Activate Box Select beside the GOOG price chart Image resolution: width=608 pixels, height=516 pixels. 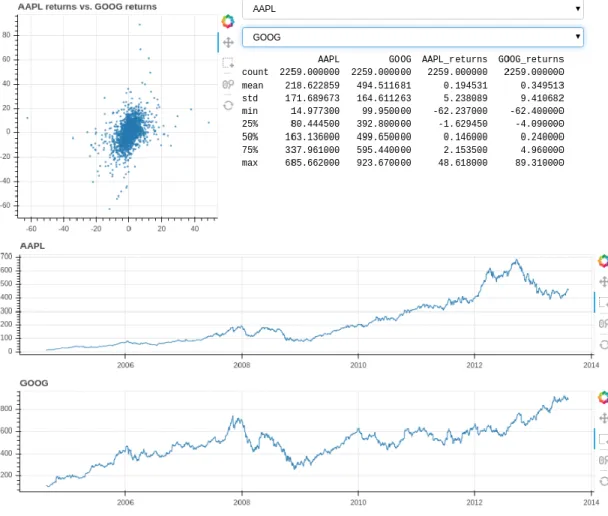coord(603,439)
